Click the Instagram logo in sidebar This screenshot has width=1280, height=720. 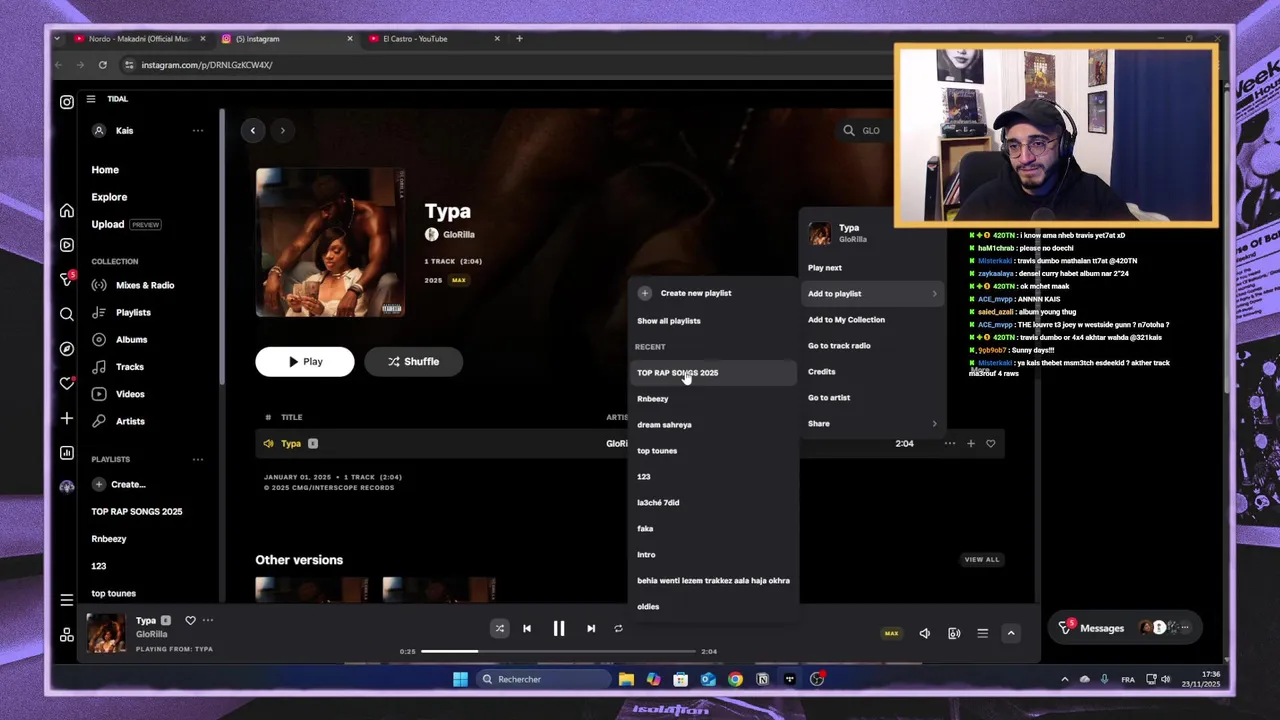click(67, 102)
